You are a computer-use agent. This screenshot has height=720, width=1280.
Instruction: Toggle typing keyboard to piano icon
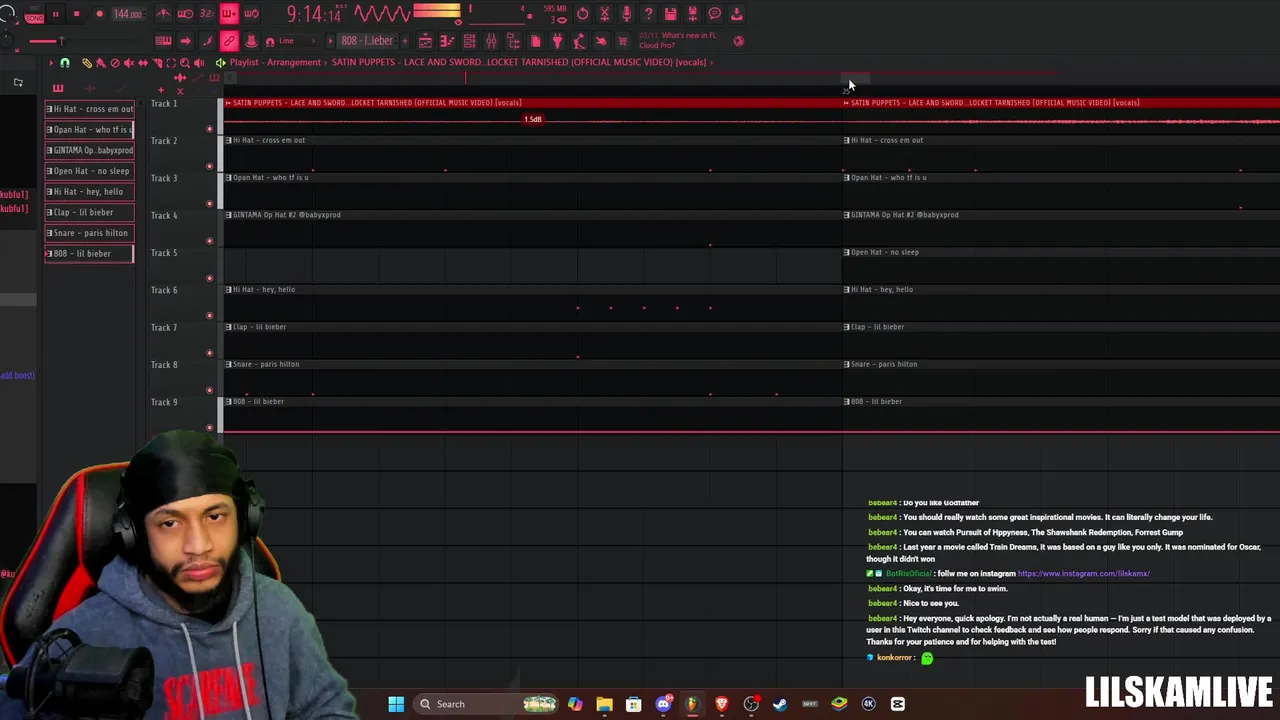[163, 41]
